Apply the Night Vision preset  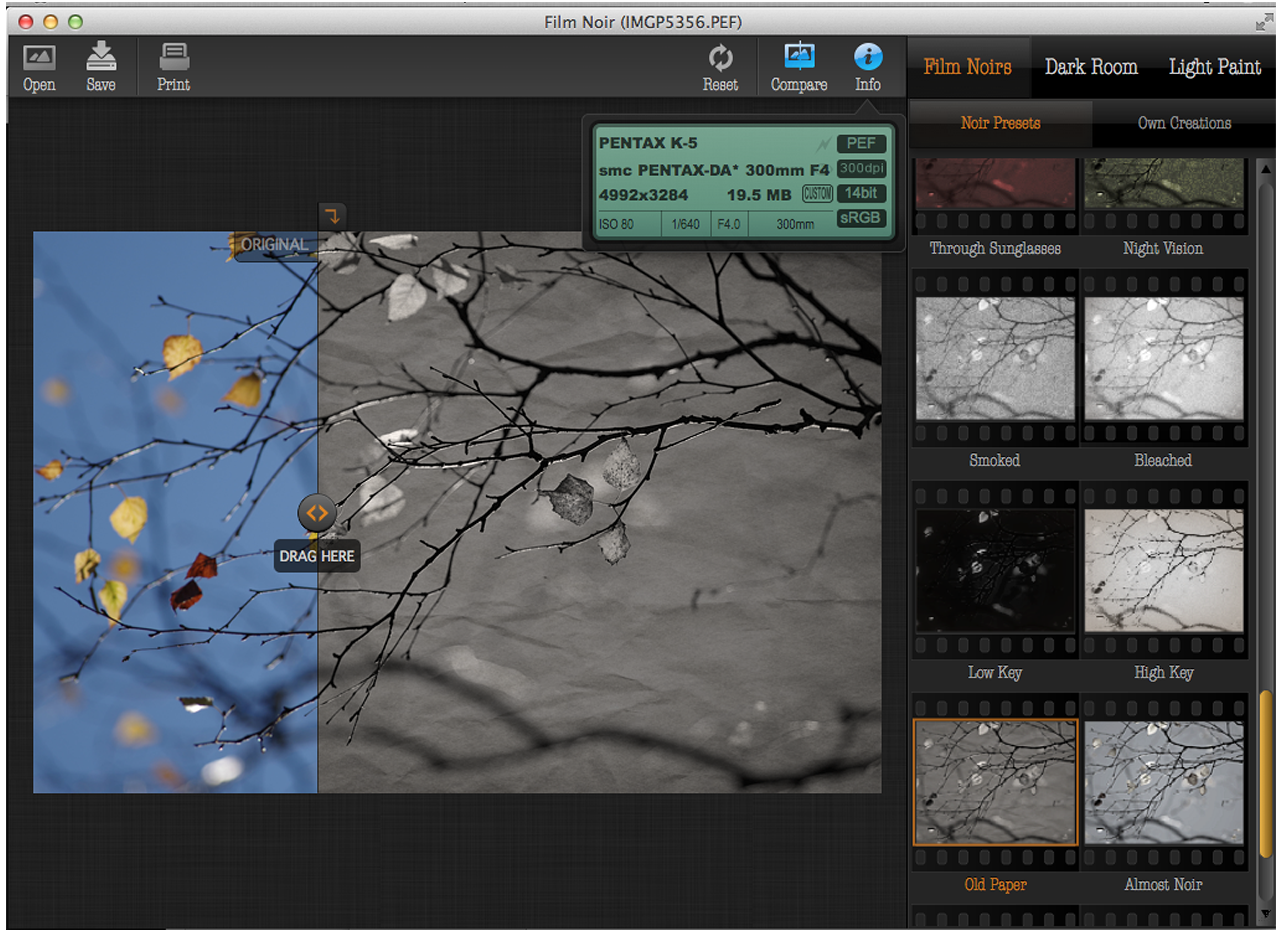1164,184
